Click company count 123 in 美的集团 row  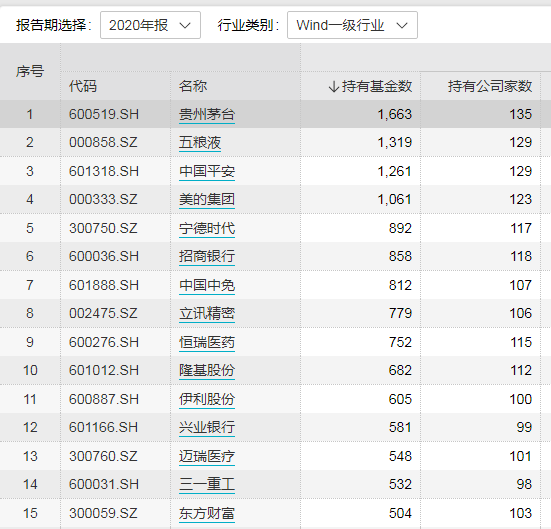pyautogui.click(x=521, y=199)
